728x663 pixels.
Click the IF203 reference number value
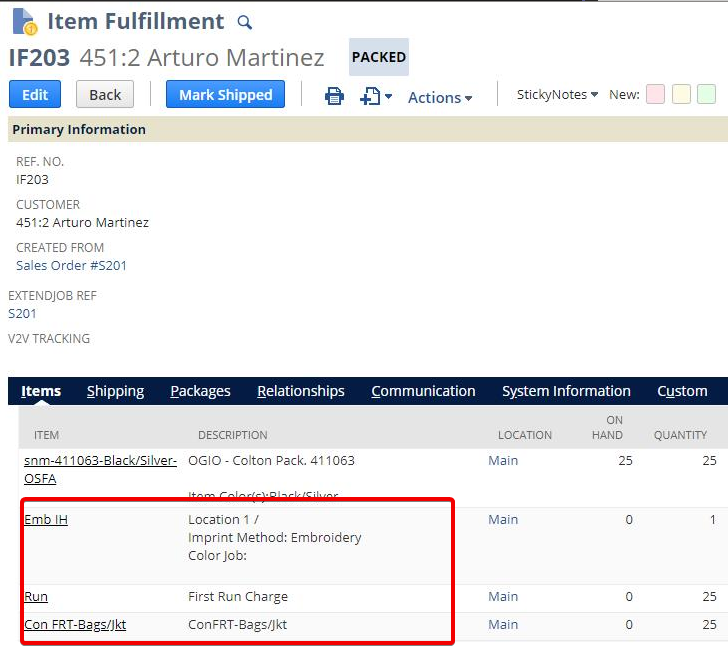tap(32, 180)
